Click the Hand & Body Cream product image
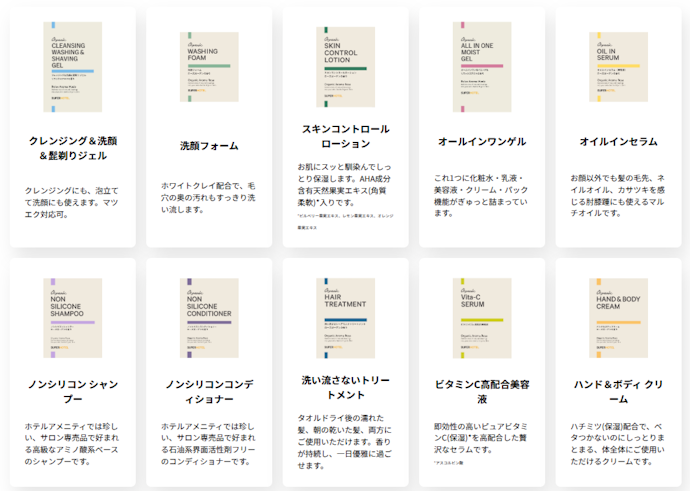 [x=618, y=318]
